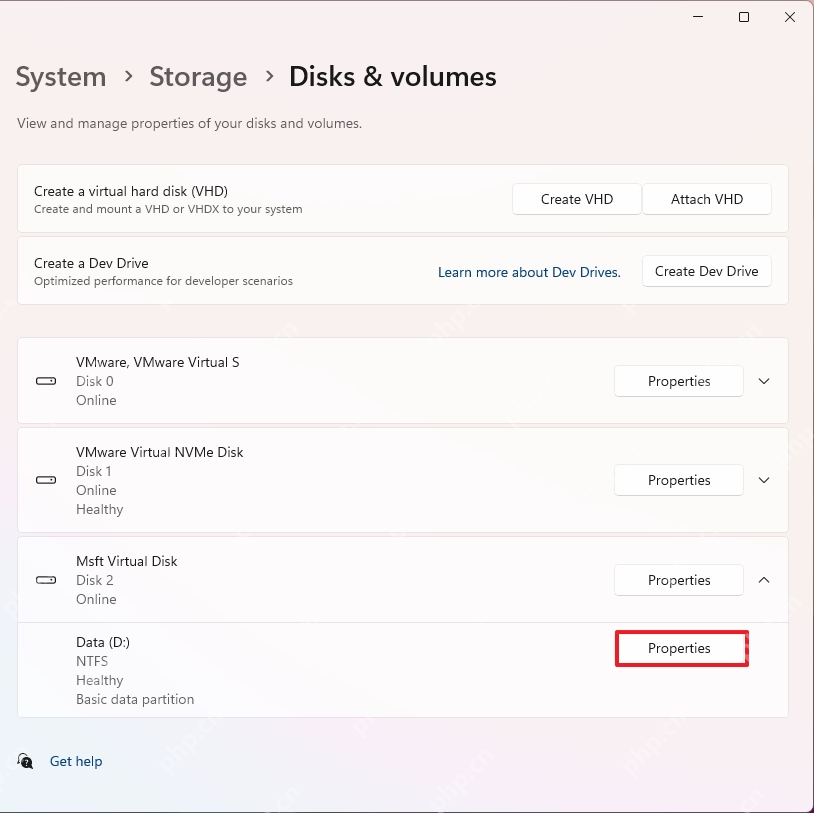
Task: Open Learn more about Dev Drives link
Action: click(x=529, y=272)
